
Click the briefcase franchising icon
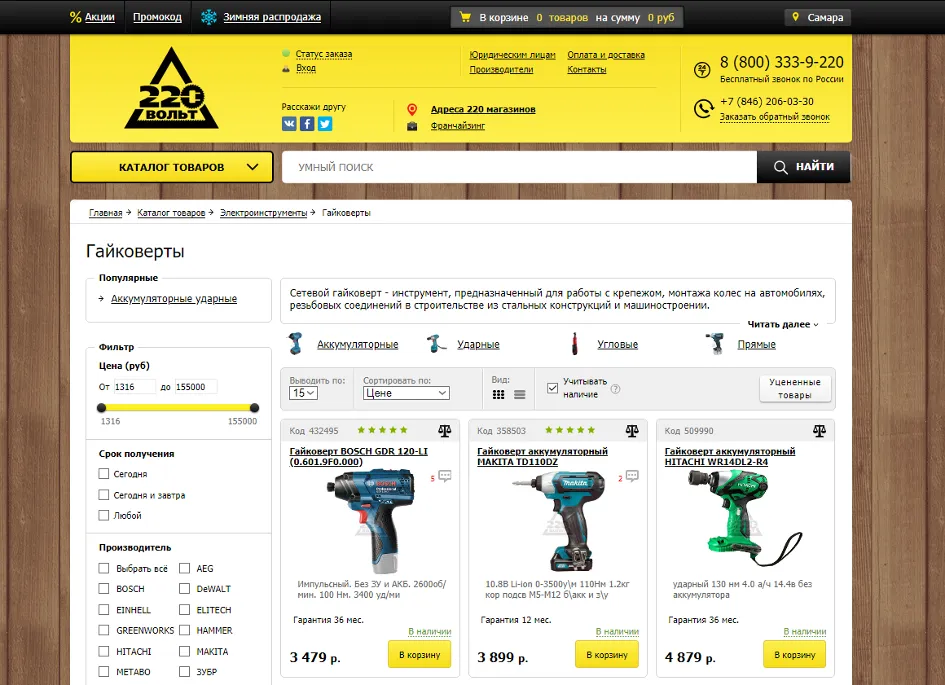tap(412, 126)
